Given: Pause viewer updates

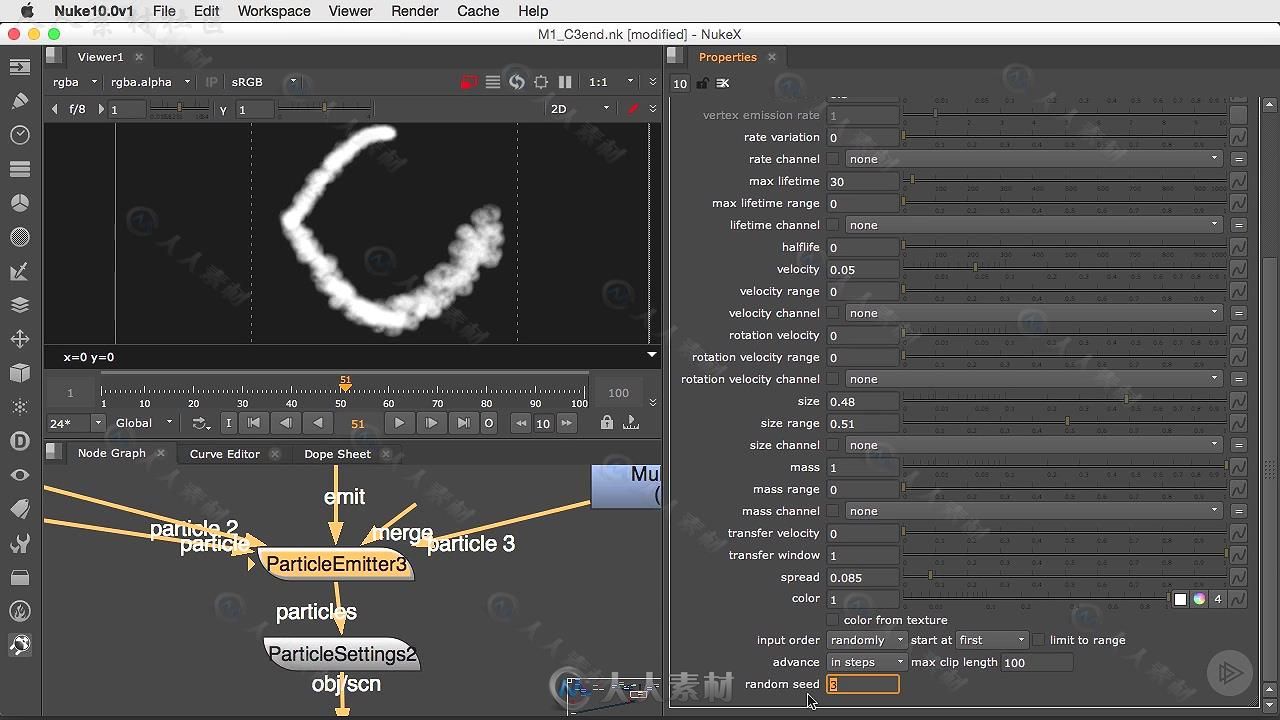Looking at the screenshot, I should (x=565, y=82).
